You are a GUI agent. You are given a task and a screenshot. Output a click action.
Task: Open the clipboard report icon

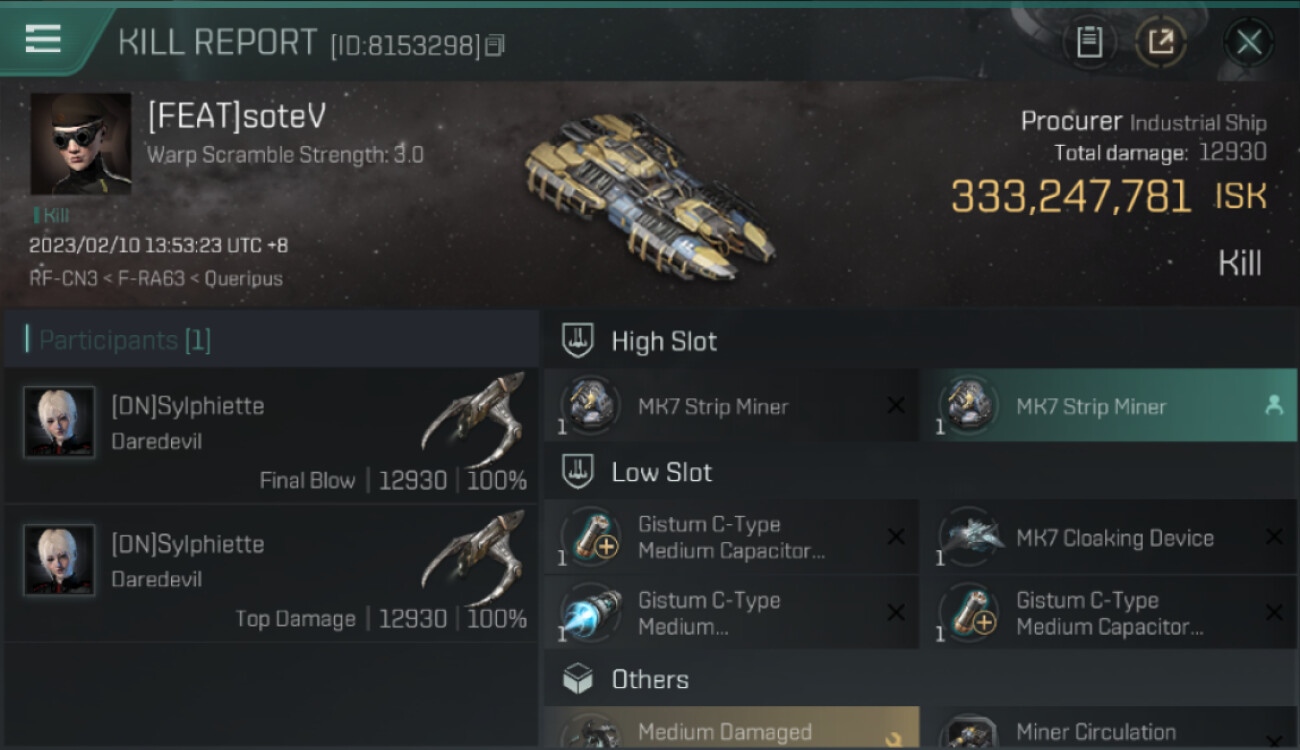(x=1089, y=42)
